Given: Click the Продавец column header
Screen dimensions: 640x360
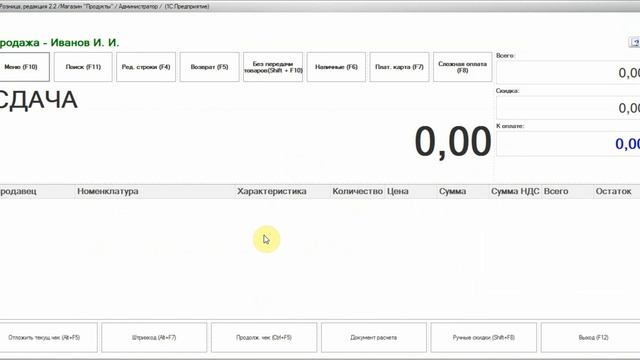Looking at the screenshot, I should 38,191.
